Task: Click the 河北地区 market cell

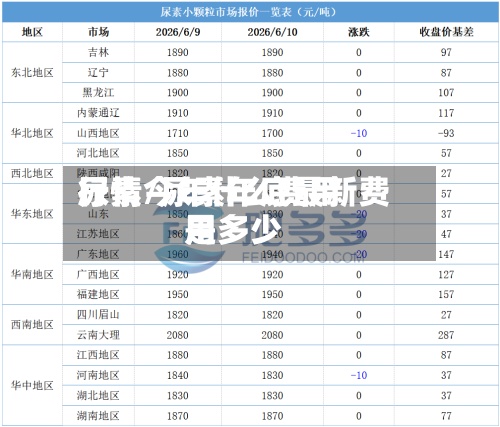Action: pyautogui.click(x=98, y=153)
